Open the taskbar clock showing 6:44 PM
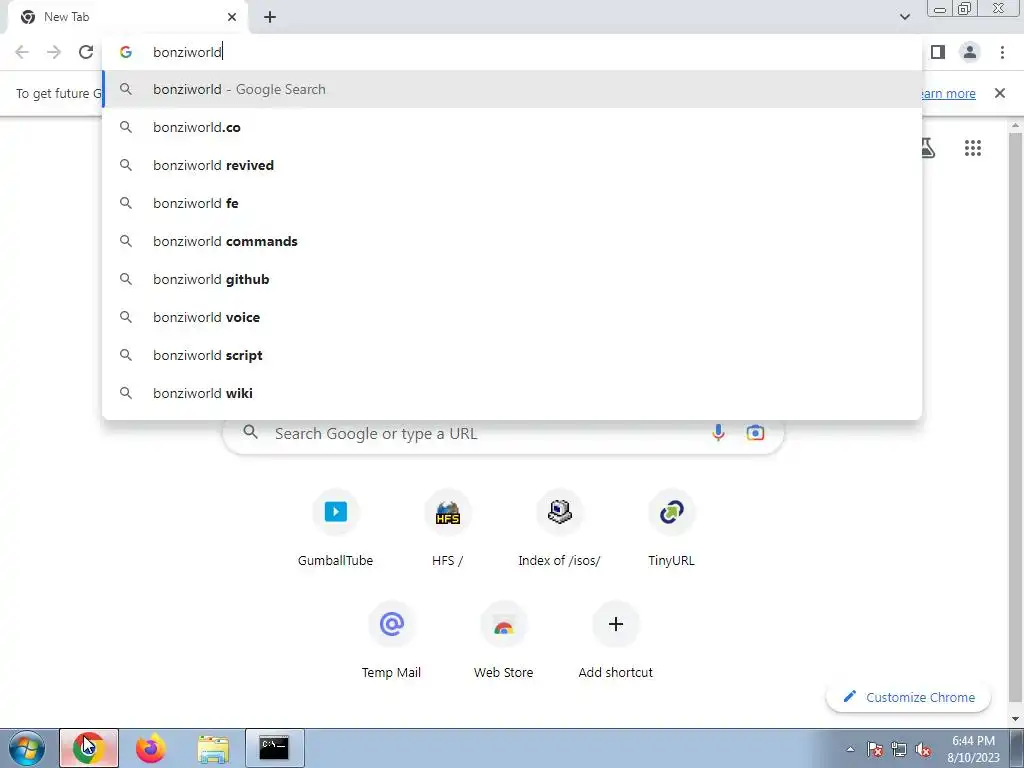This screenshot has height=768, width=1024. point(973,749)
